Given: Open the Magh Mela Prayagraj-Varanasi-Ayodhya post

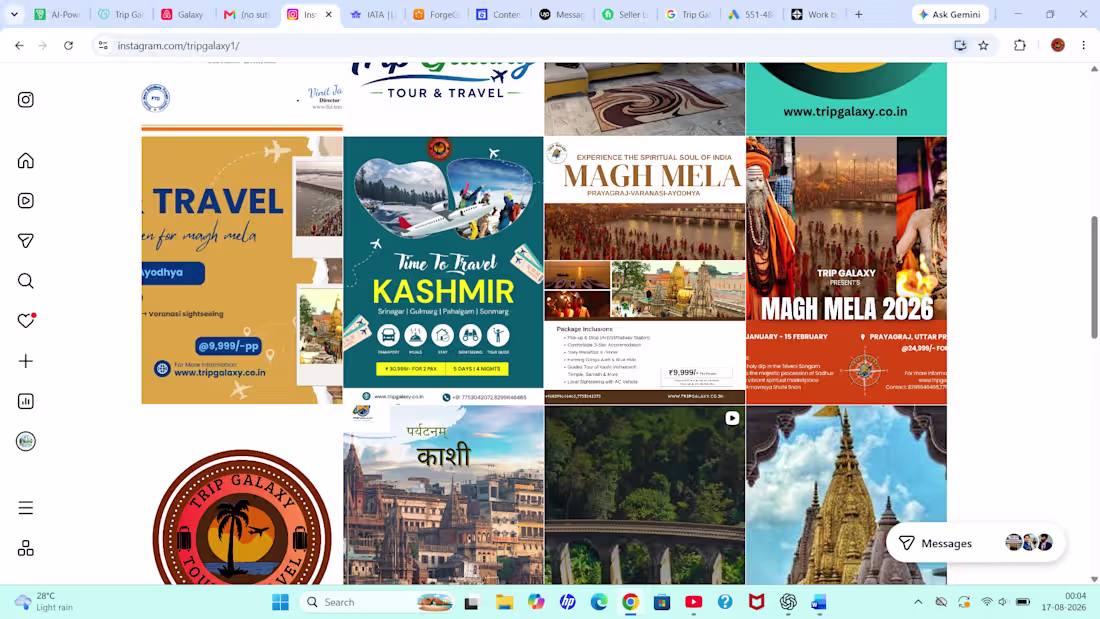Looking at the screenshot, I should point(645,270).
